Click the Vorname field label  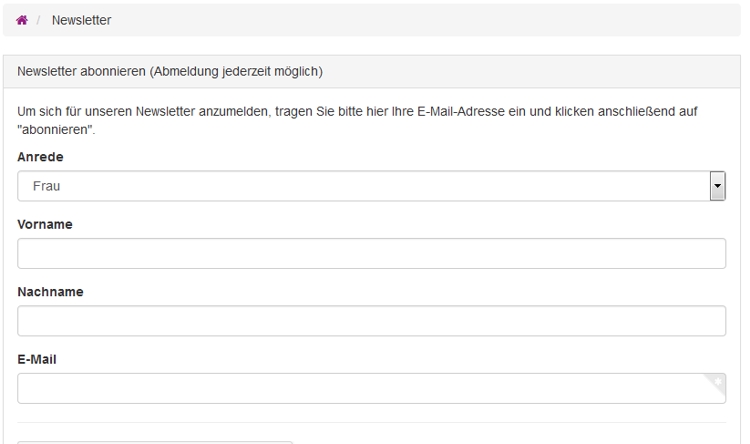(43, 224)
